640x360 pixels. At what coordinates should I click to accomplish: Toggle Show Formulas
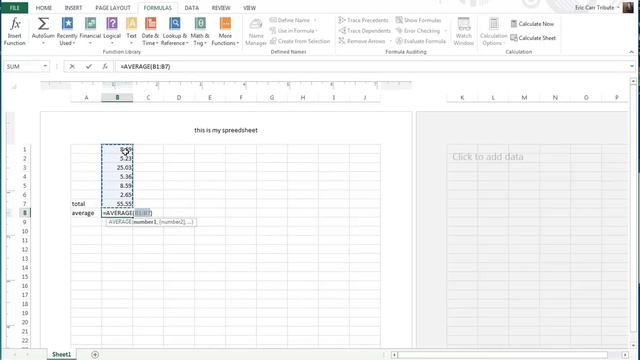pyautogui.click(x=419, y=20)
